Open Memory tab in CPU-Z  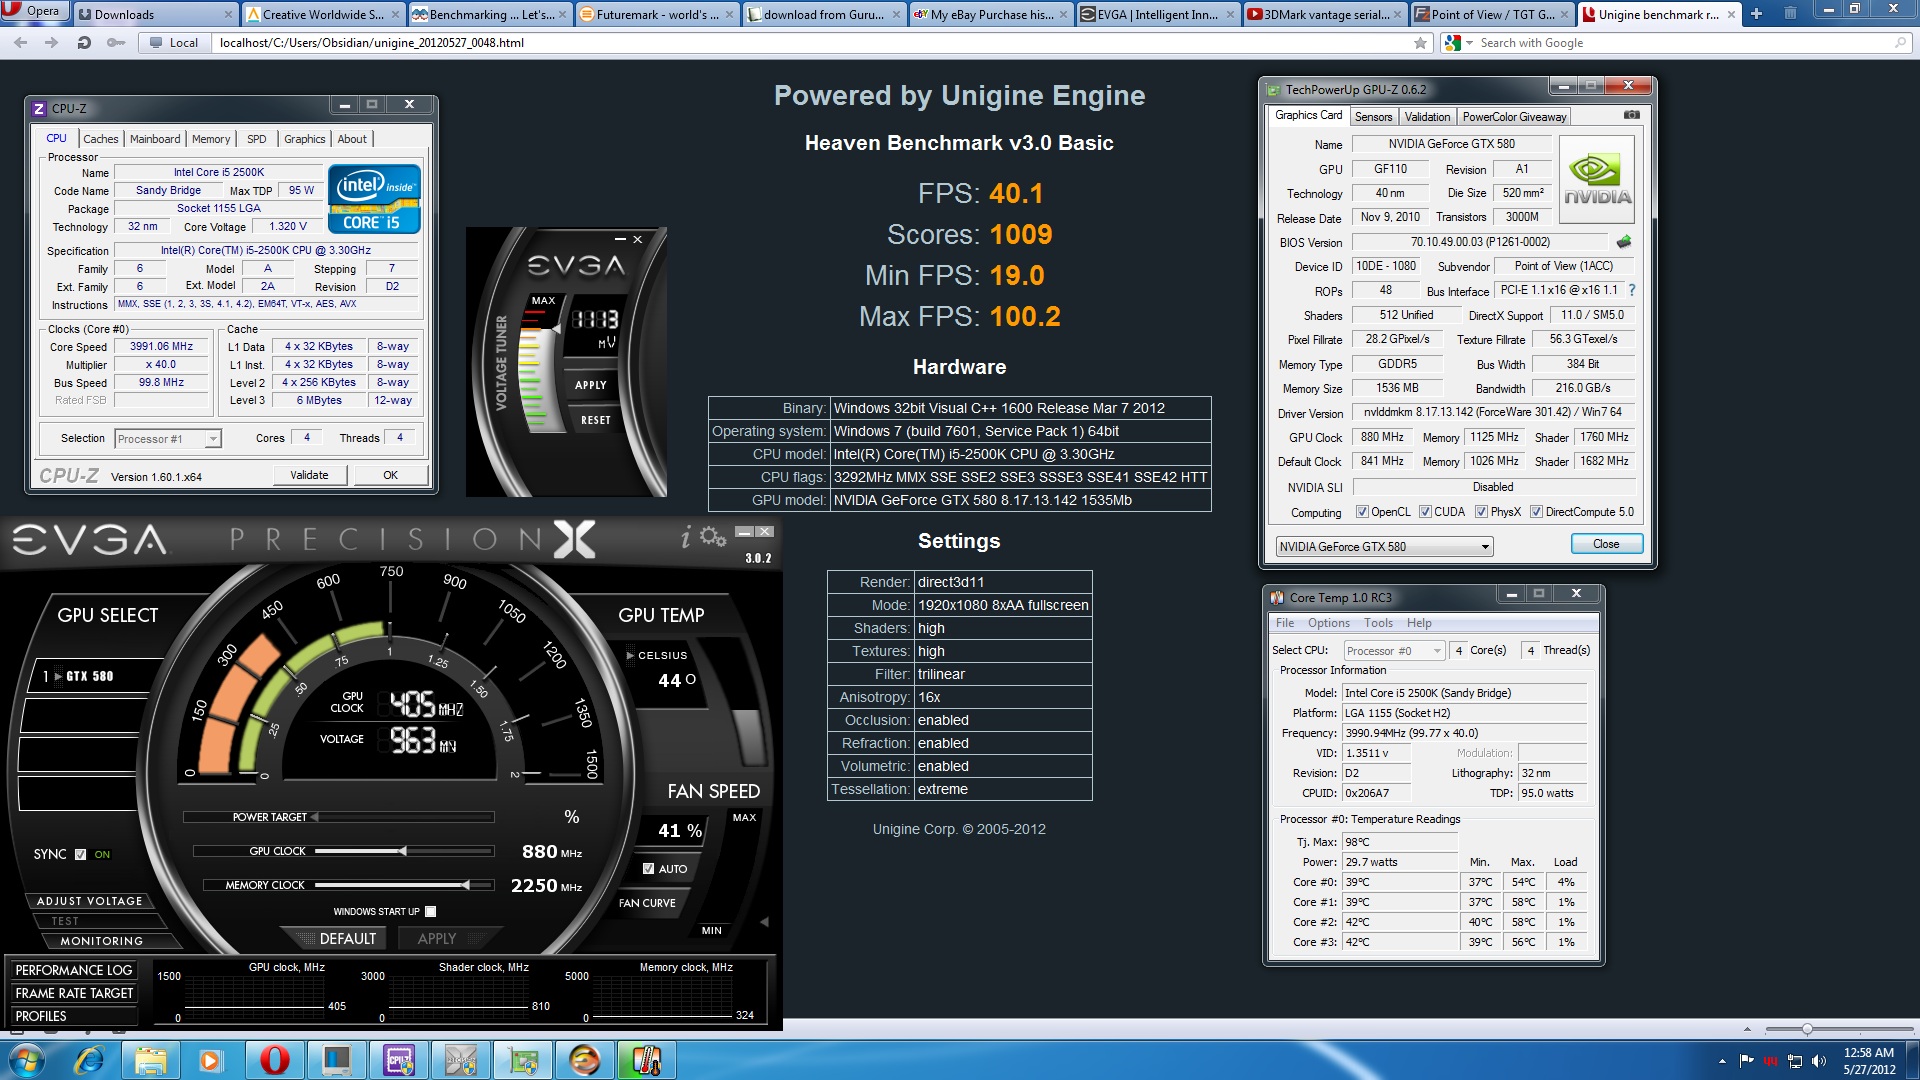[x=211, y=139]
